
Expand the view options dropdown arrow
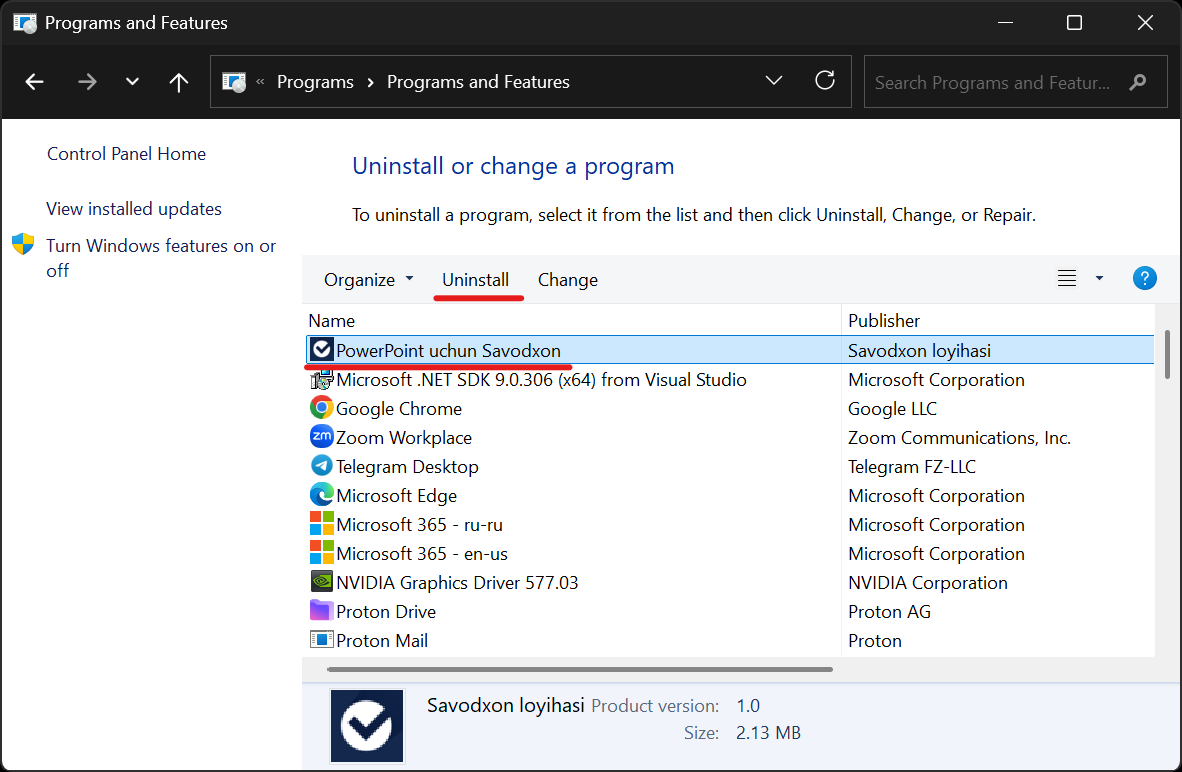tap(1099, 279)
